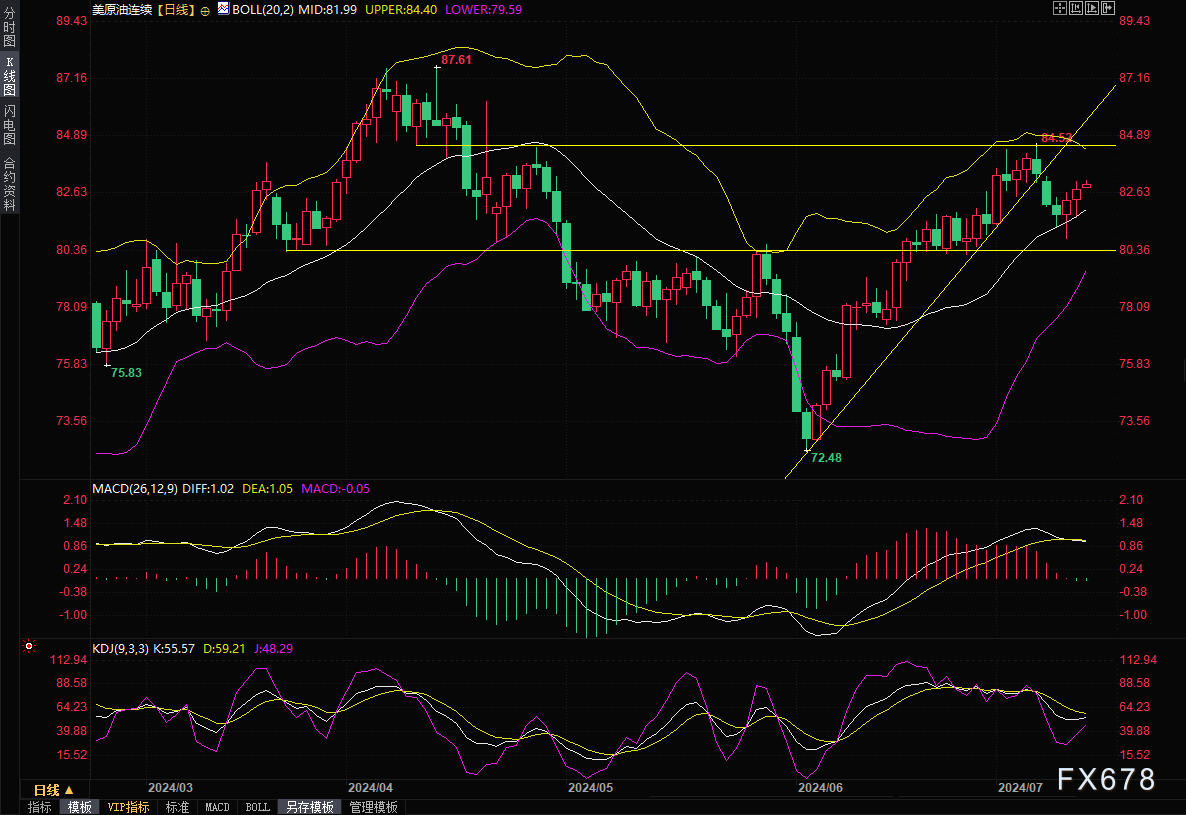Open the VIP指标 tab
The image size is (1186, 815).
tap(128, 807)
